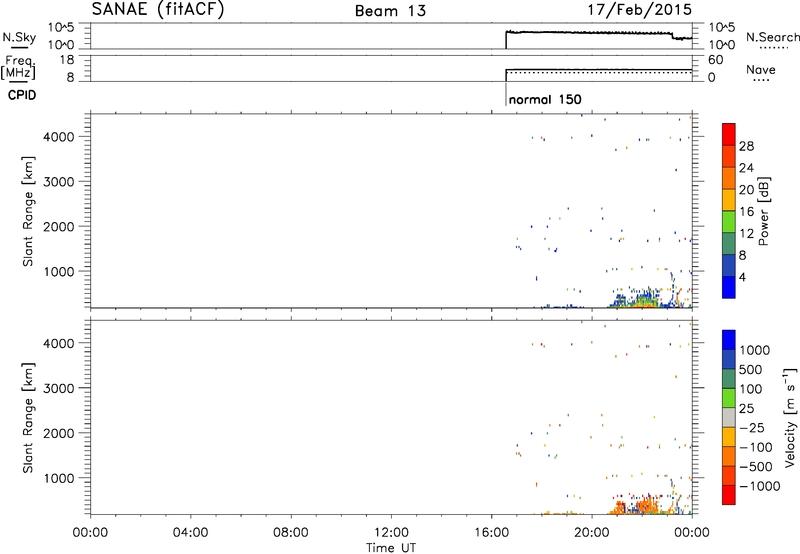Click the solid frequency trace line

598,69
